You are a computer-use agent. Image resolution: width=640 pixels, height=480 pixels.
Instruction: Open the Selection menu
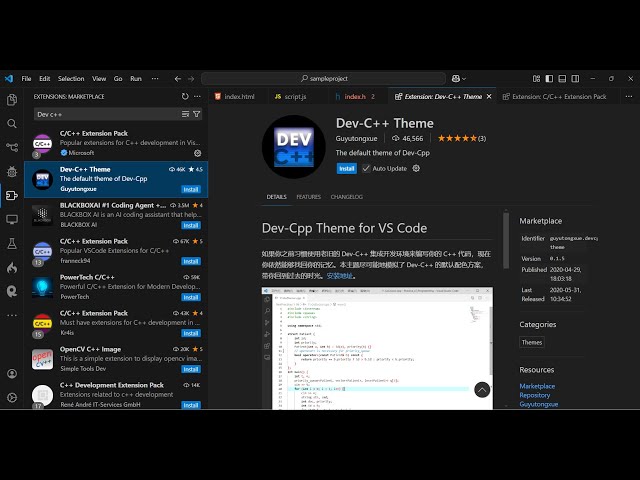point(71,78)
